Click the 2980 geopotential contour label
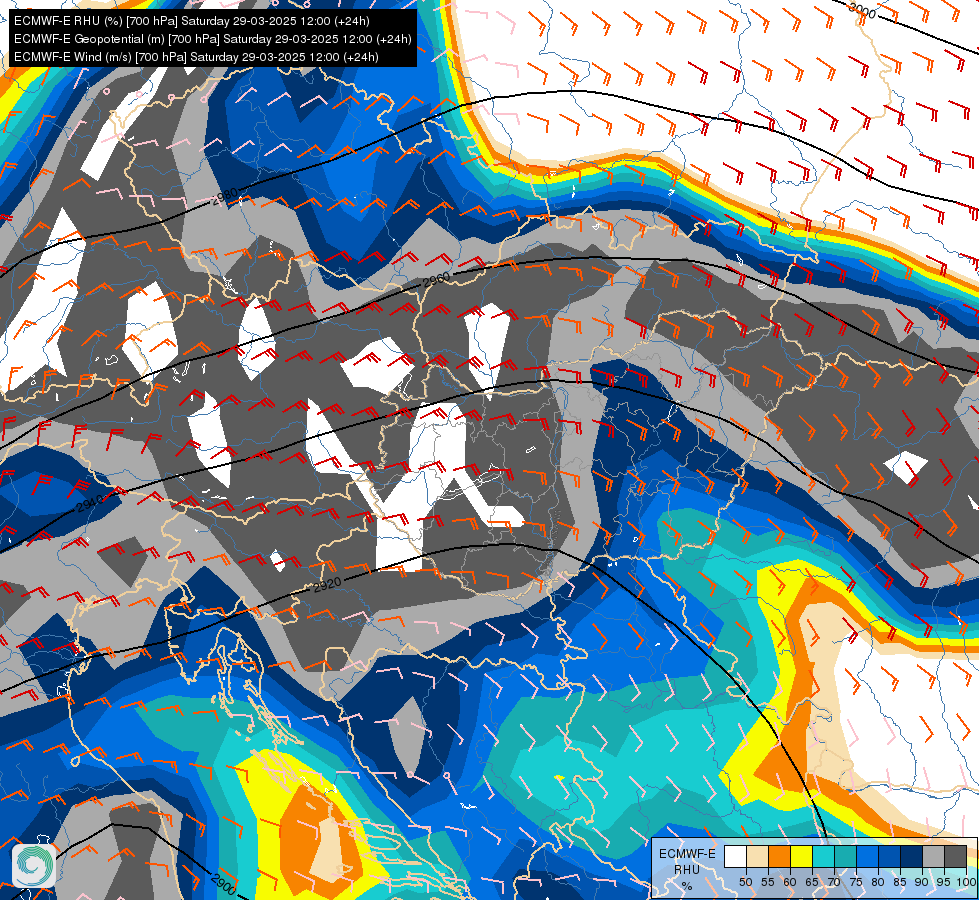The width and height of the screenshot is (979, 900). 225,196
